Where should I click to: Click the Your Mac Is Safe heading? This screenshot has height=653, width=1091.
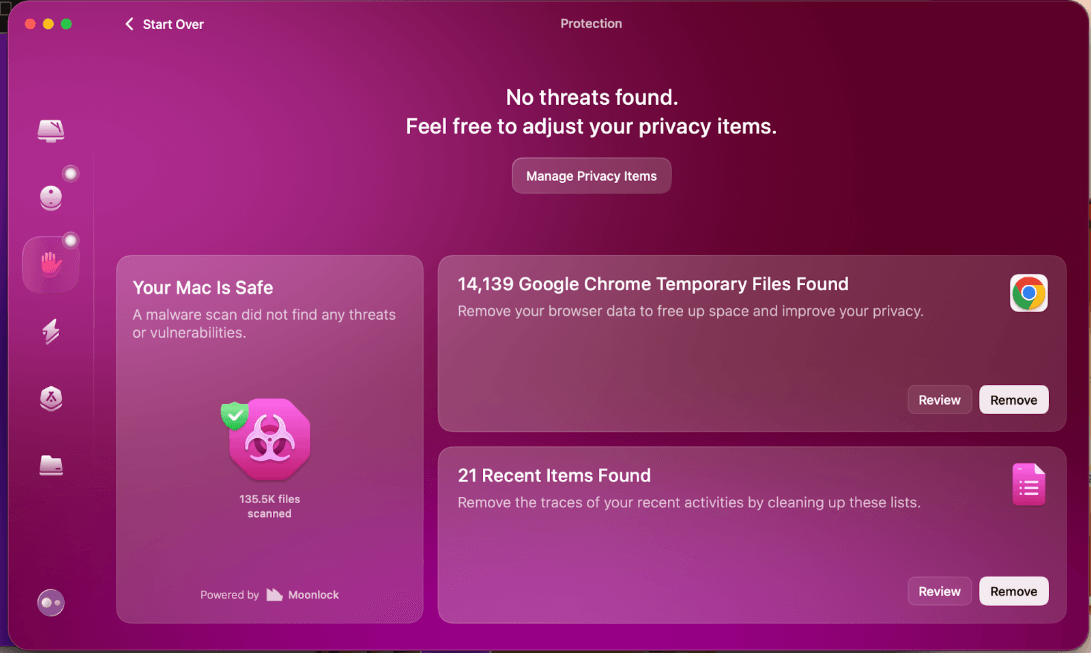pos(203,288)
